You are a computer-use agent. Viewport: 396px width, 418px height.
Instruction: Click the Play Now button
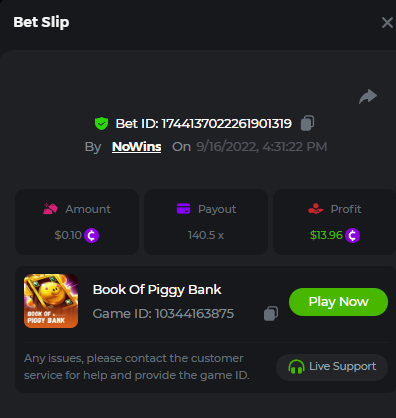point(338,302)
